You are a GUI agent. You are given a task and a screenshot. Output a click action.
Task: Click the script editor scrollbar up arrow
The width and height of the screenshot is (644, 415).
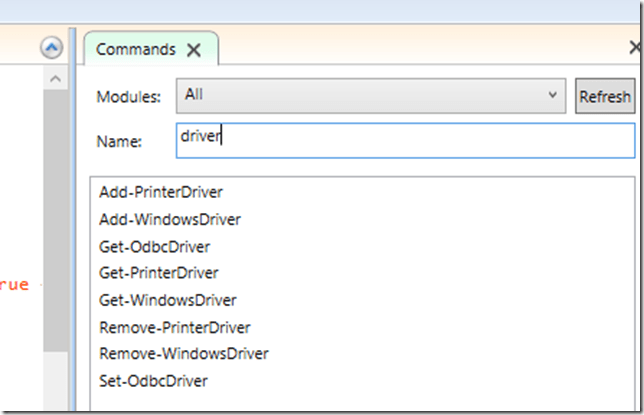tap(55, 78)
